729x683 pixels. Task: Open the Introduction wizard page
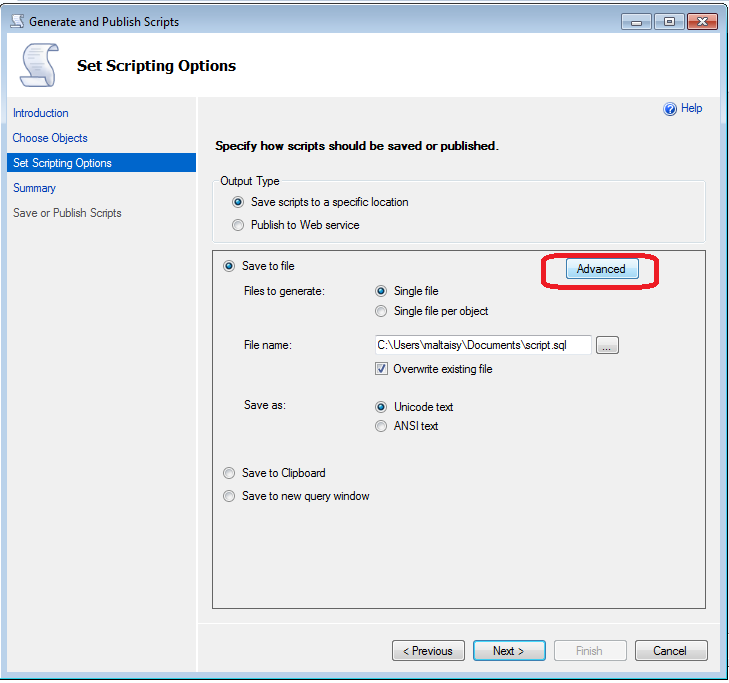pos(41,113)
